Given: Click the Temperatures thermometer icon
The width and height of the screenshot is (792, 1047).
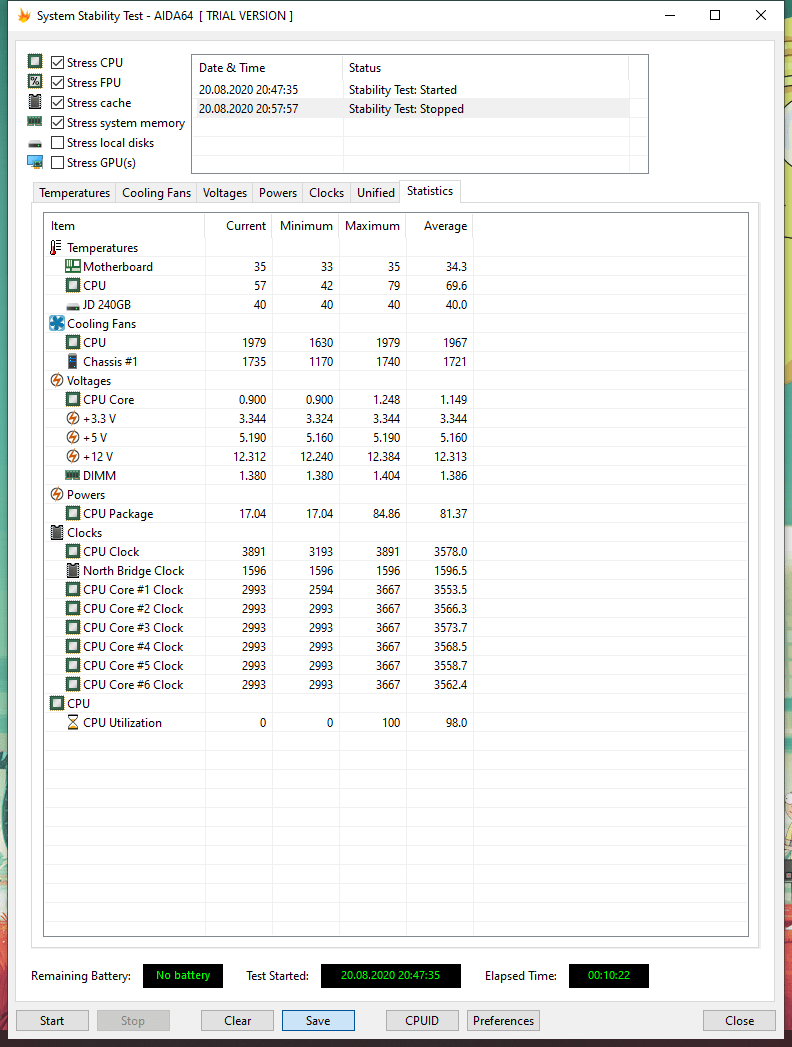Looking at the screenshot, I should click(56, 248).
